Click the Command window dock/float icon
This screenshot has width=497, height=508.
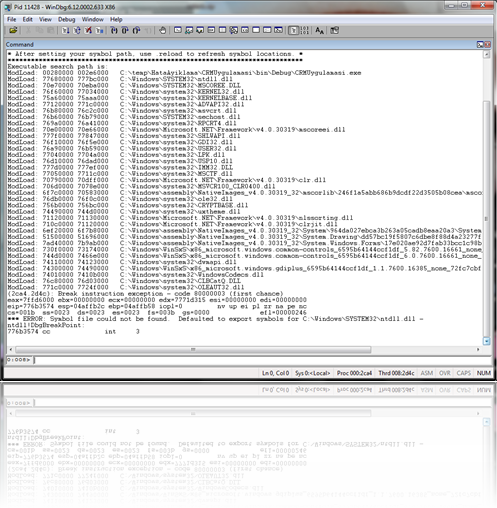click(x=480, y=44)
